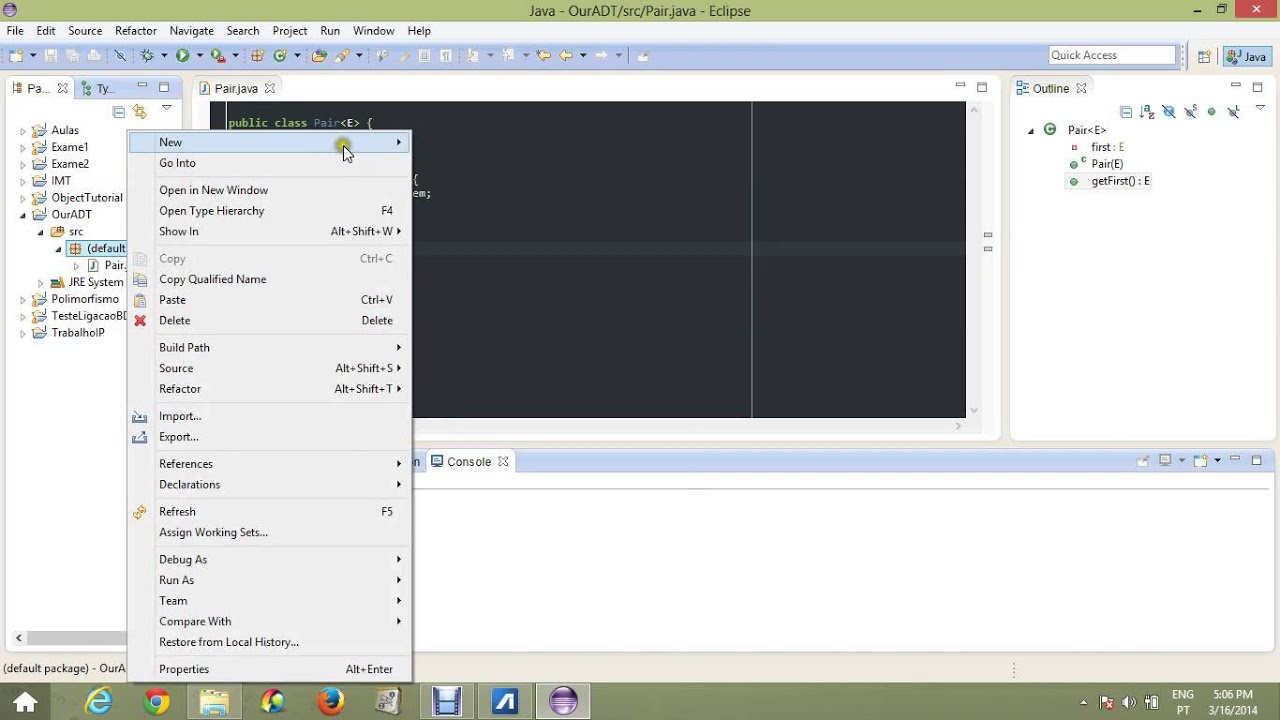Collapse all in Package Explorer toolbar
Image resolution: width=1280 pixels, height=720 pixels.
pyautogui.click(x=119, y=112)
